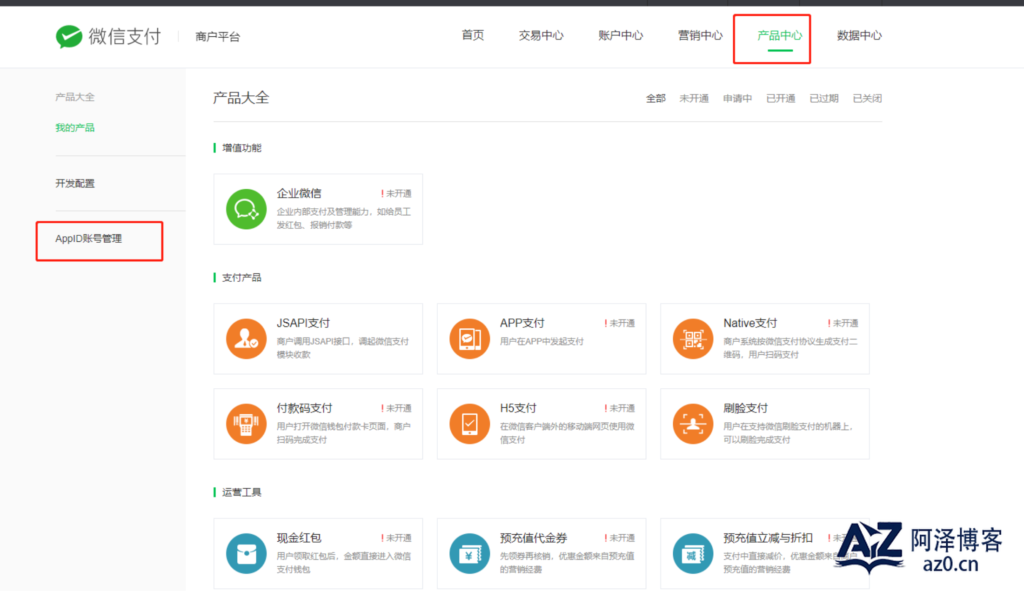Click the JSAPI支付 card title

tap(303, 323)
